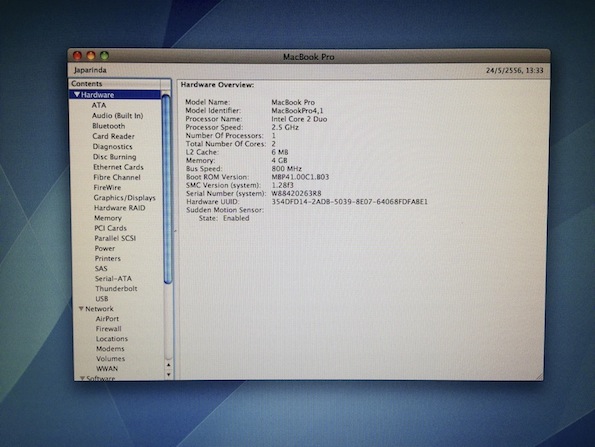595x447 pixels.
Task: Collapse the Network disclosure triangle
Action: coord(81,309)
